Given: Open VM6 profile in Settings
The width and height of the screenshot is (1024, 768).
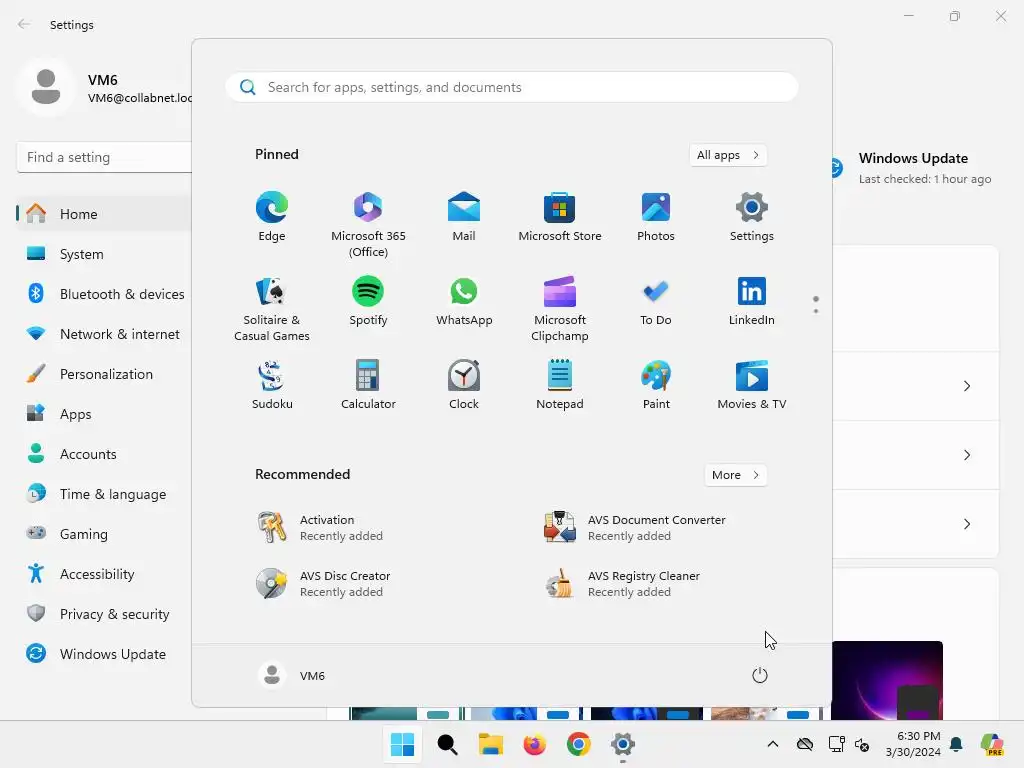Looking at the screenshot, I should [104, 88].
